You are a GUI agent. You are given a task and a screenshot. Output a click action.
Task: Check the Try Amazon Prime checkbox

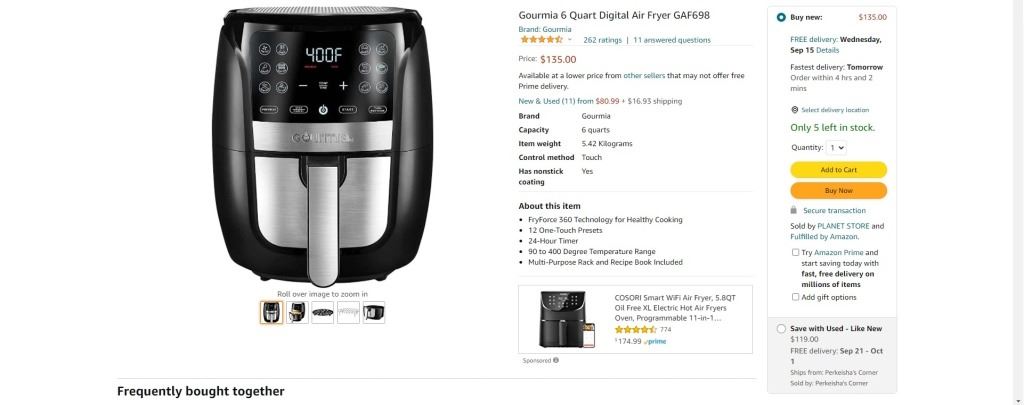(x=795, y=252)
